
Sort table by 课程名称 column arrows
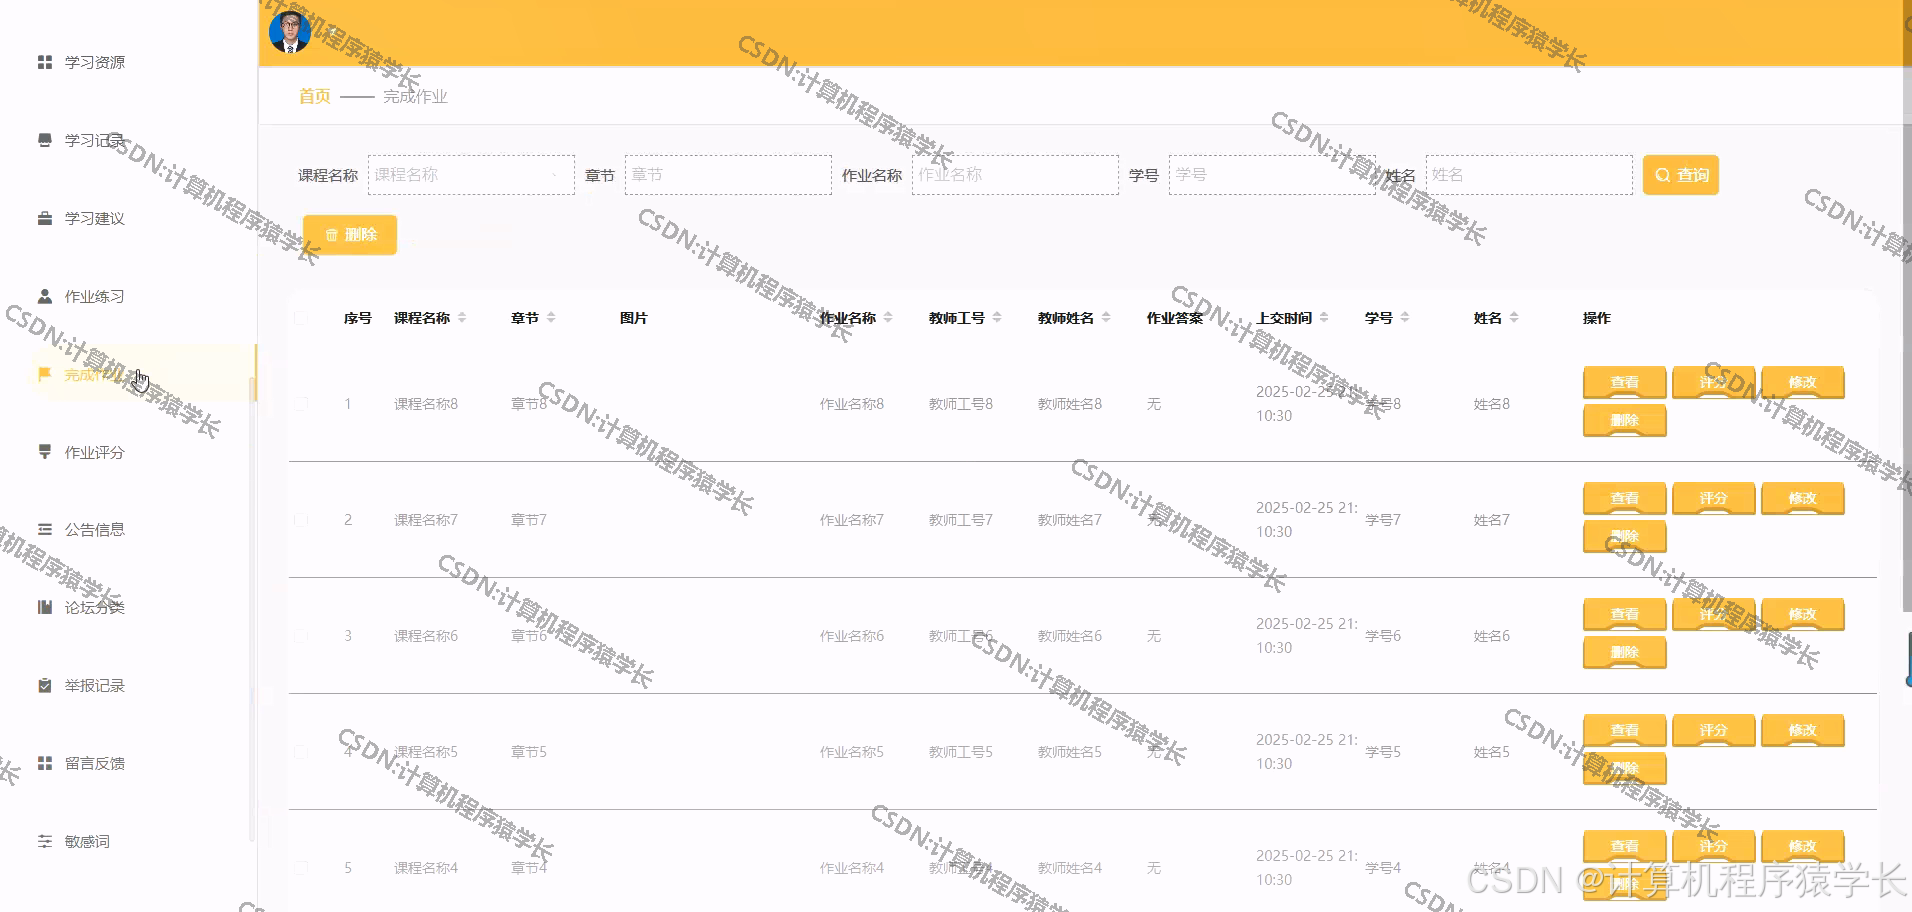tap(462, 318)
